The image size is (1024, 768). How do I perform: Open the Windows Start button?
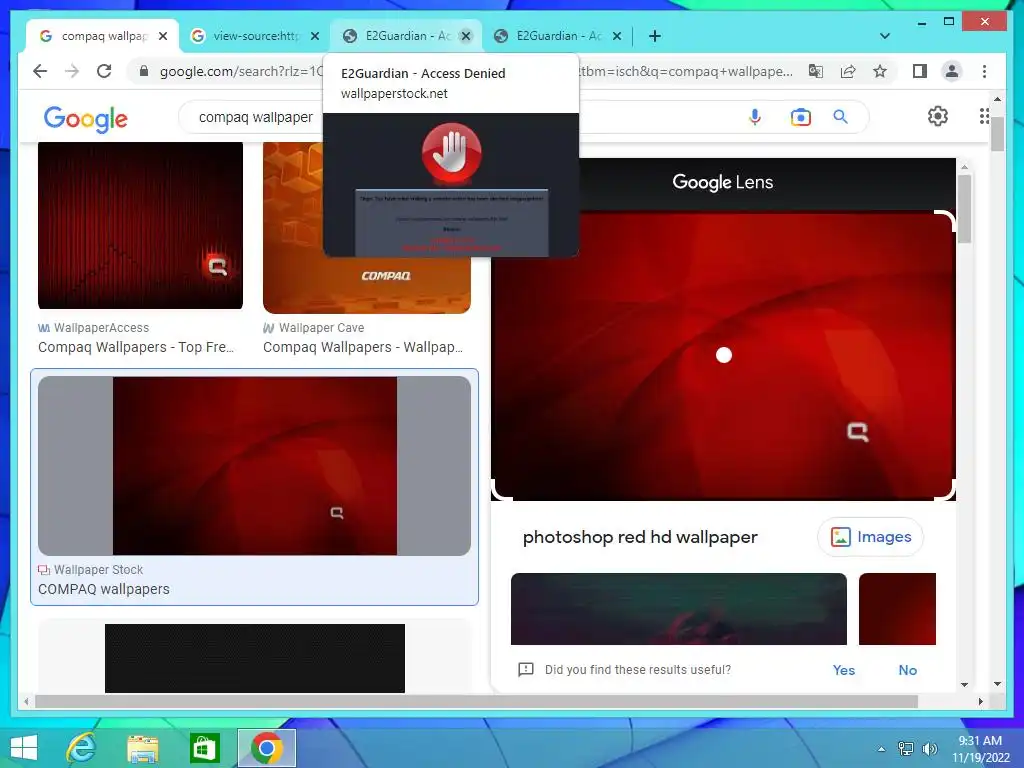pos(24,748)
